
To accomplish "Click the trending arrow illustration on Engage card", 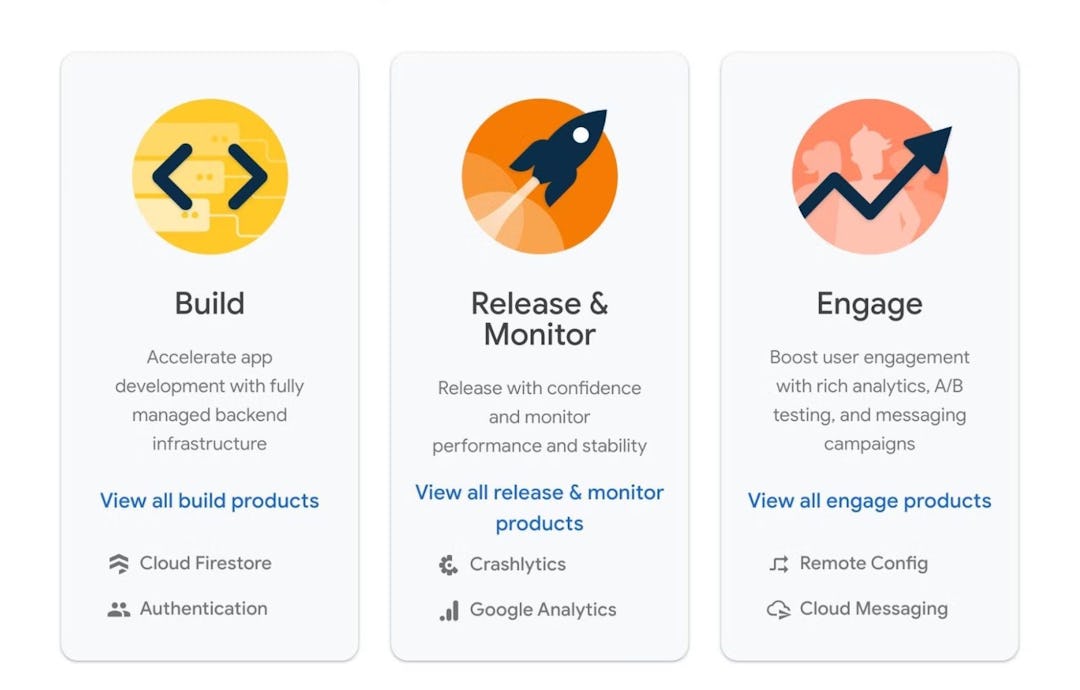I will click(x=869, y=175).
